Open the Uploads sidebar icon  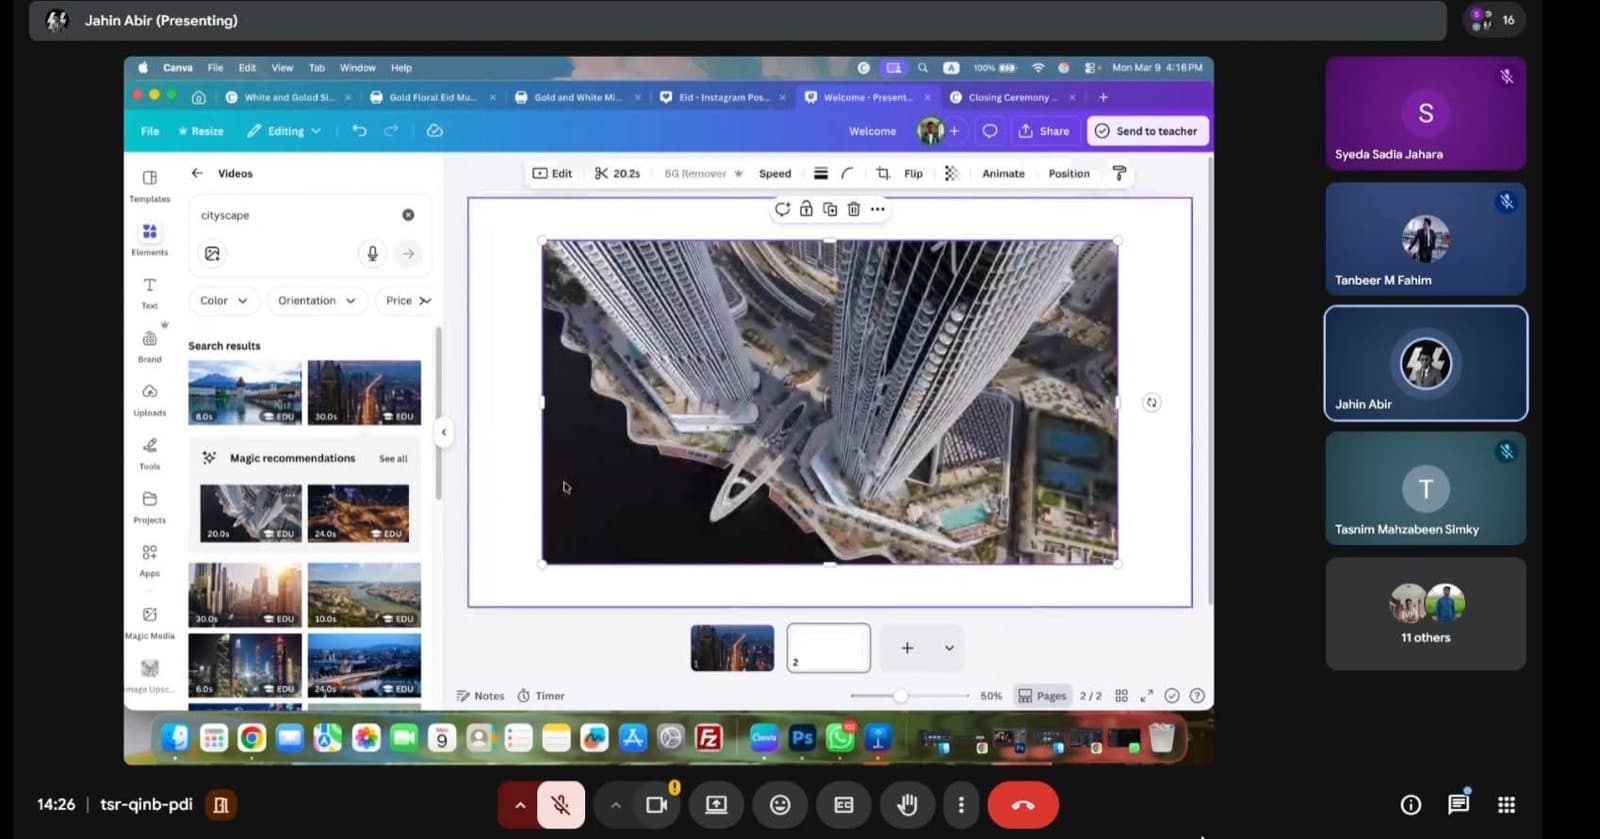(x=149, y=399)
